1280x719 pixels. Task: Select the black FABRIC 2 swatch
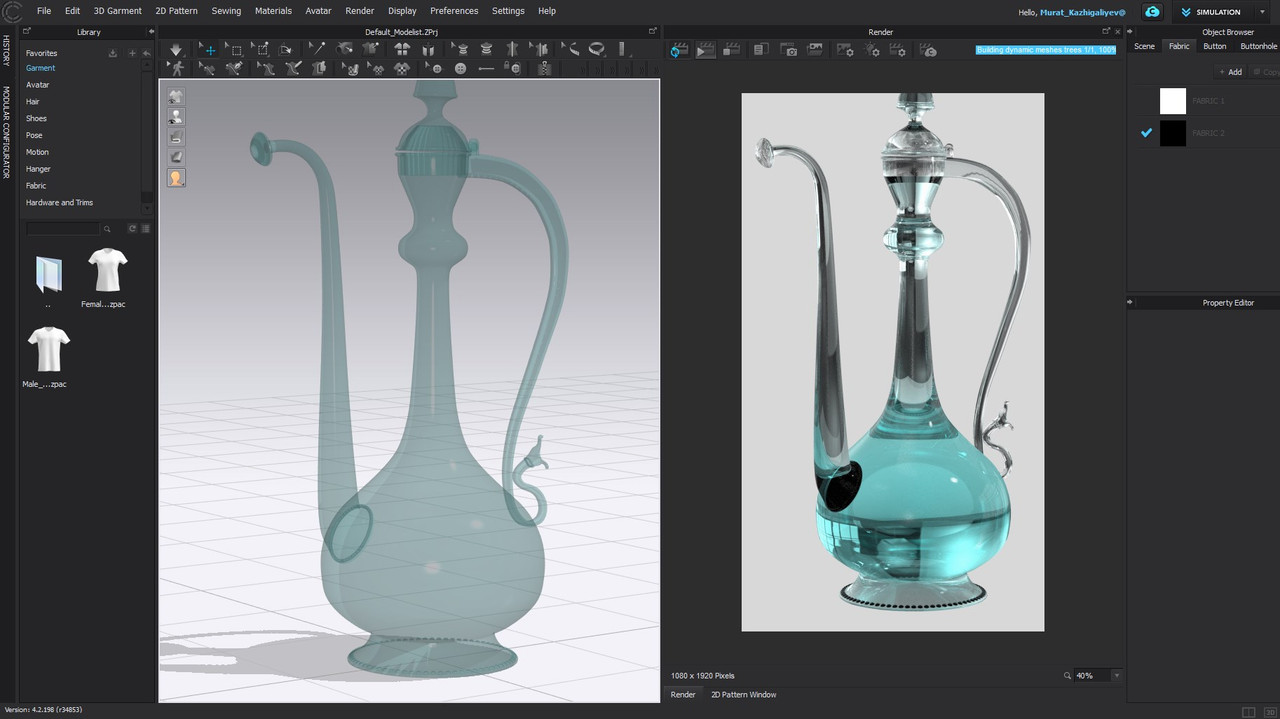(1173, 133)
